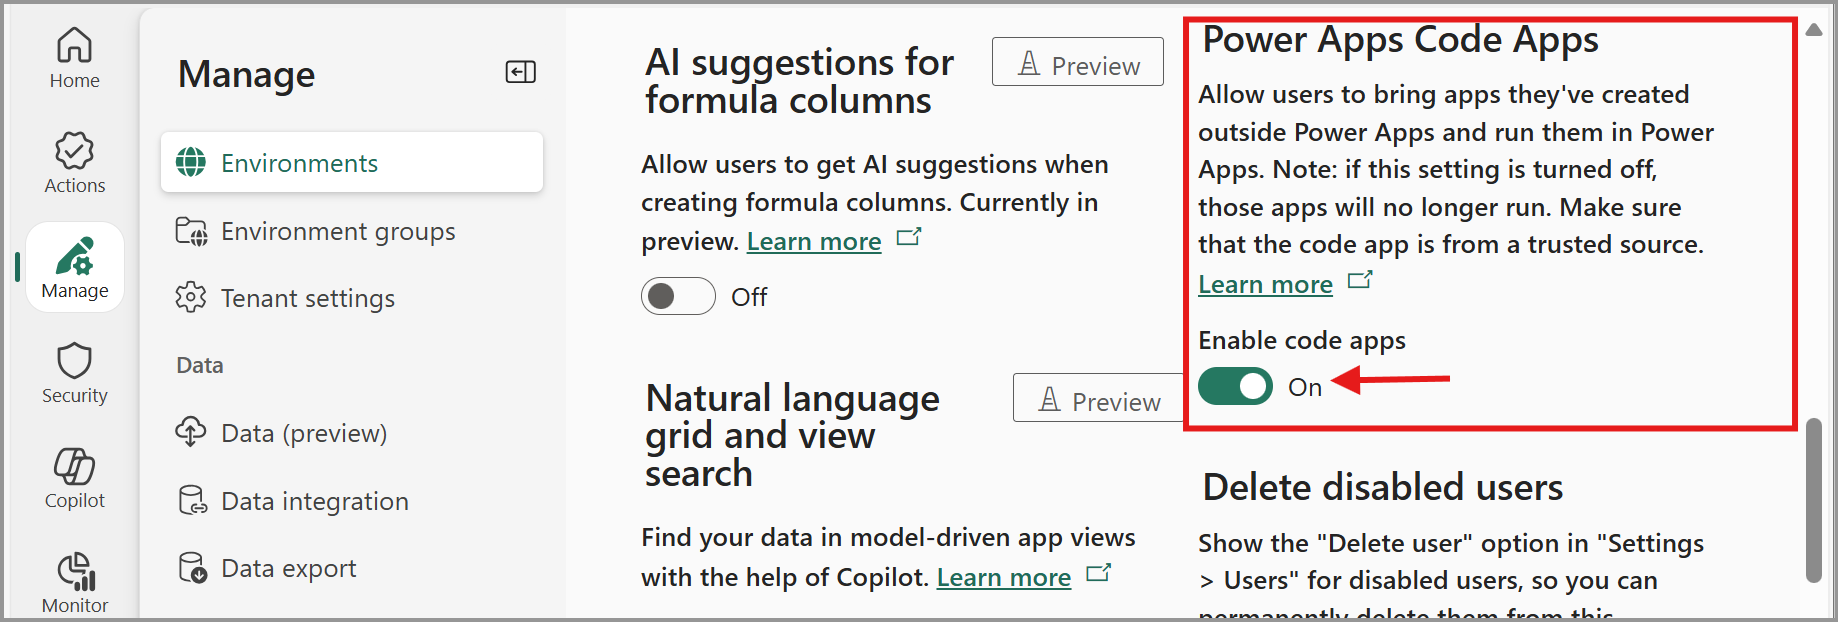Viewport: 1838px width, 622px height.
Task: Open Data (preview) page
Action: pyautogui.click(x=303, y=433)
